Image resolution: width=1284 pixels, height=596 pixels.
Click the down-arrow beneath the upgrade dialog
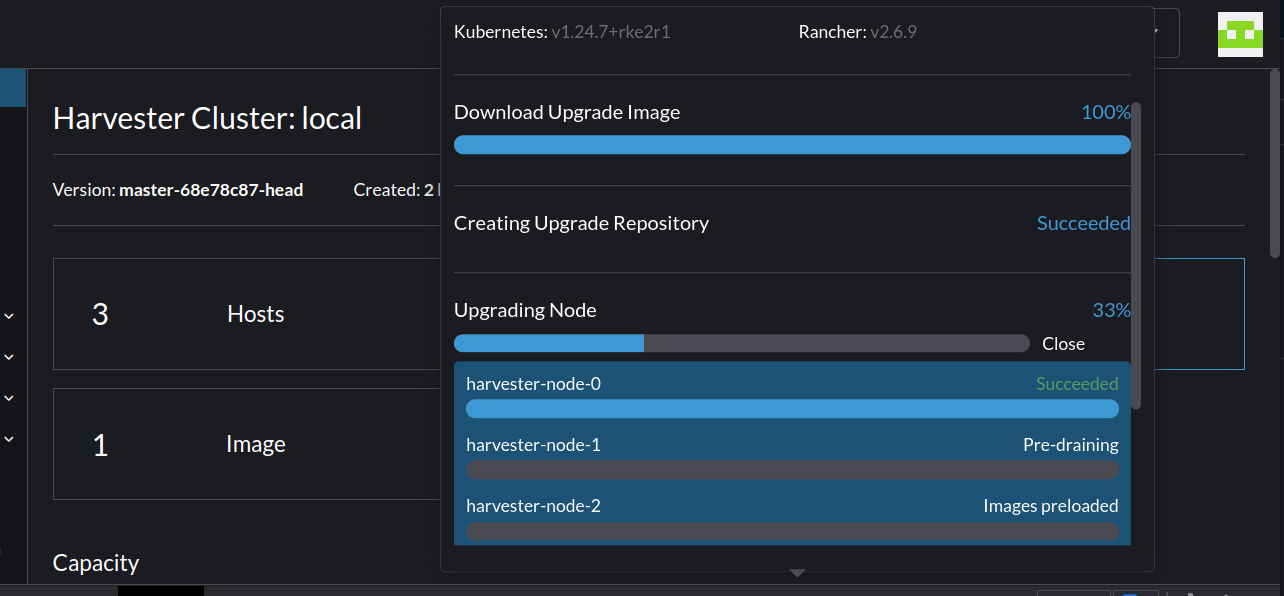tap(797, 573)
